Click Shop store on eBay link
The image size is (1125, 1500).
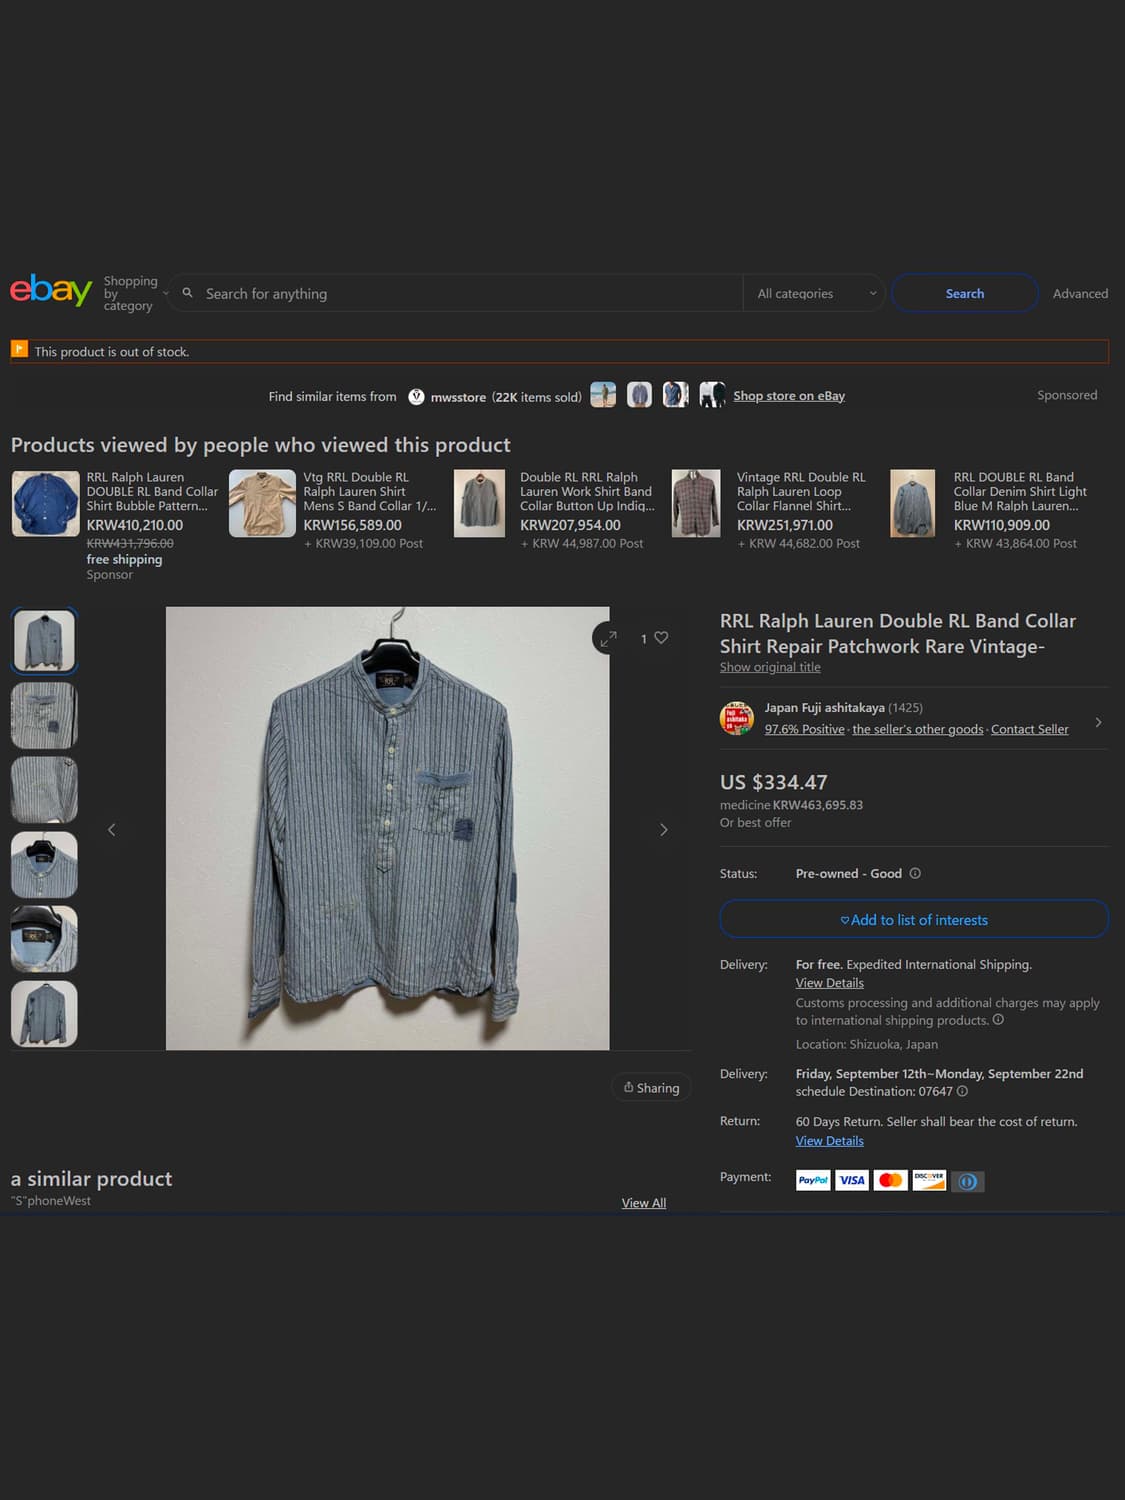789,396
